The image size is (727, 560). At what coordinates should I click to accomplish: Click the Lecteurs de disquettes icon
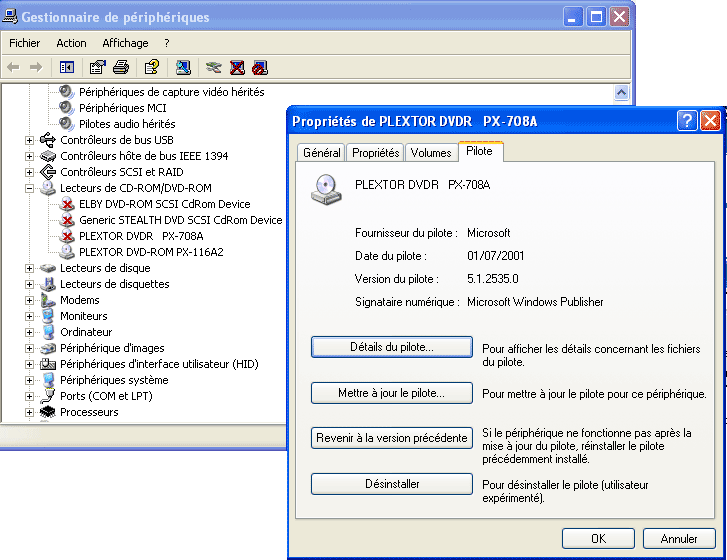(x=48, y=284)
